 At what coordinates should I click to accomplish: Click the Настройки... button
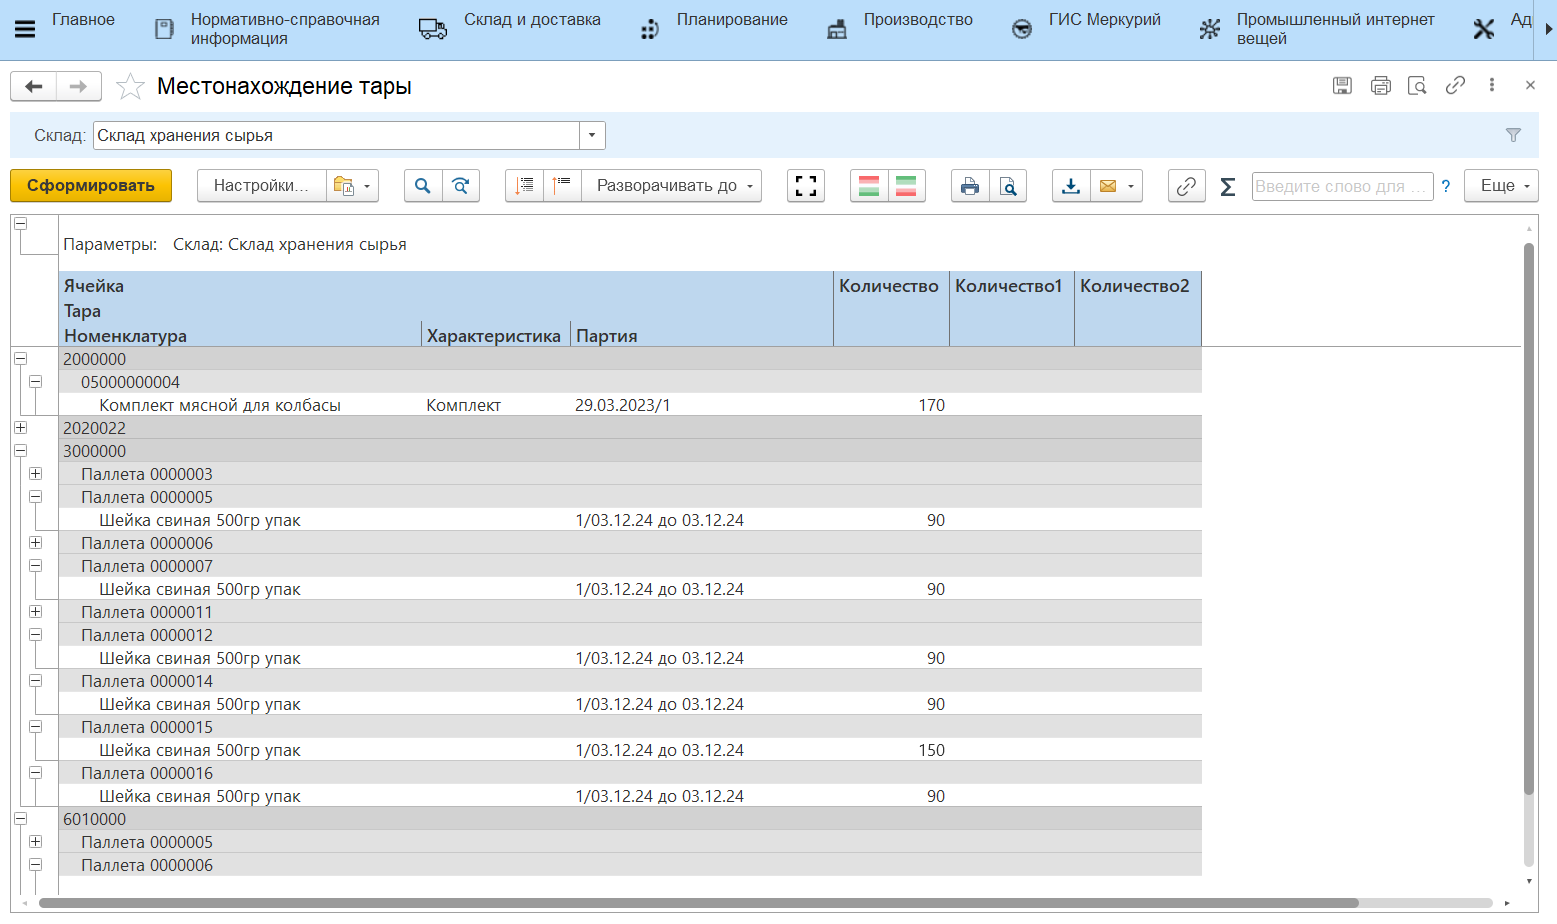pos(261,186)
